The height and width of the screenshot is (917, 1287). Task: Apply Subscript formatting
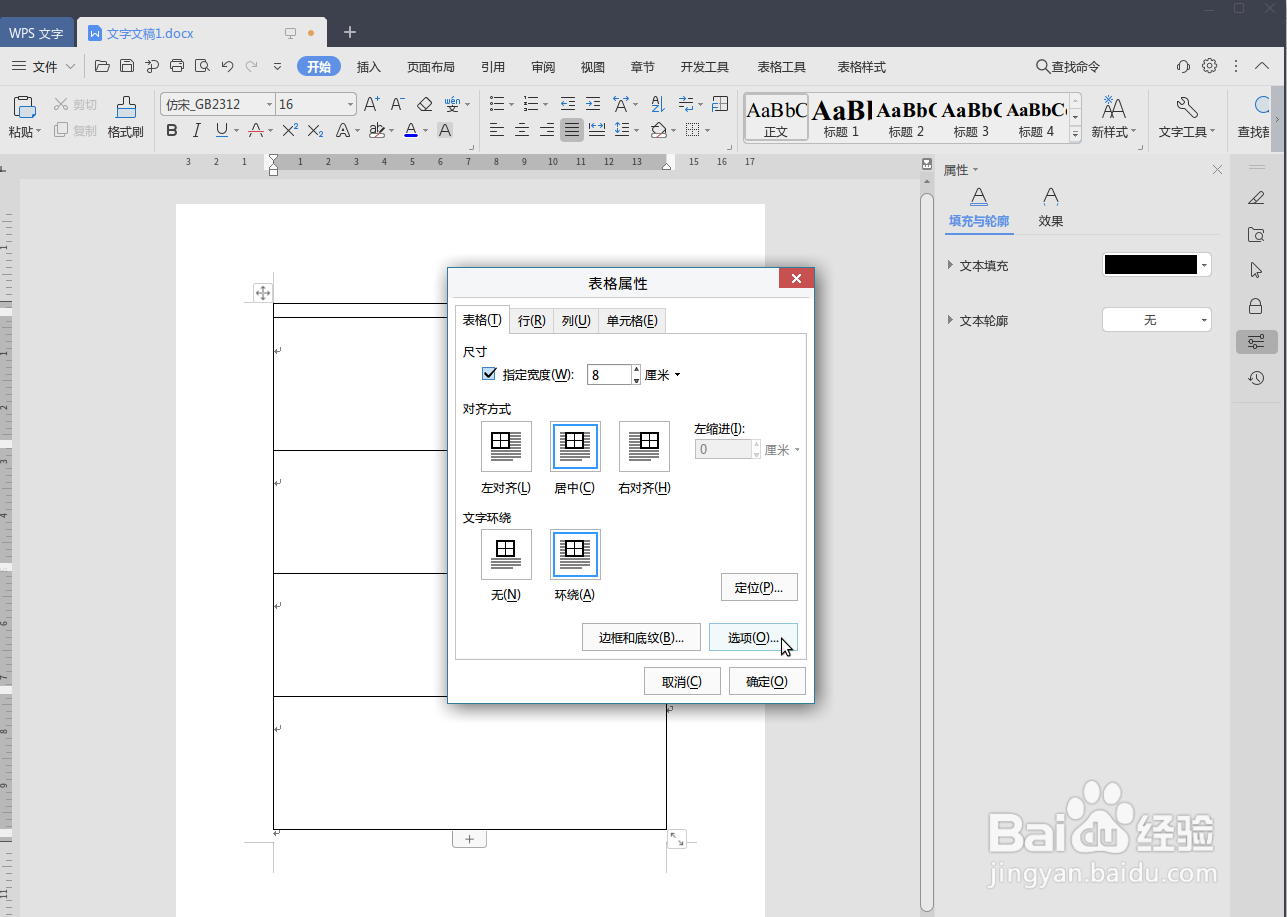(315, 130)
